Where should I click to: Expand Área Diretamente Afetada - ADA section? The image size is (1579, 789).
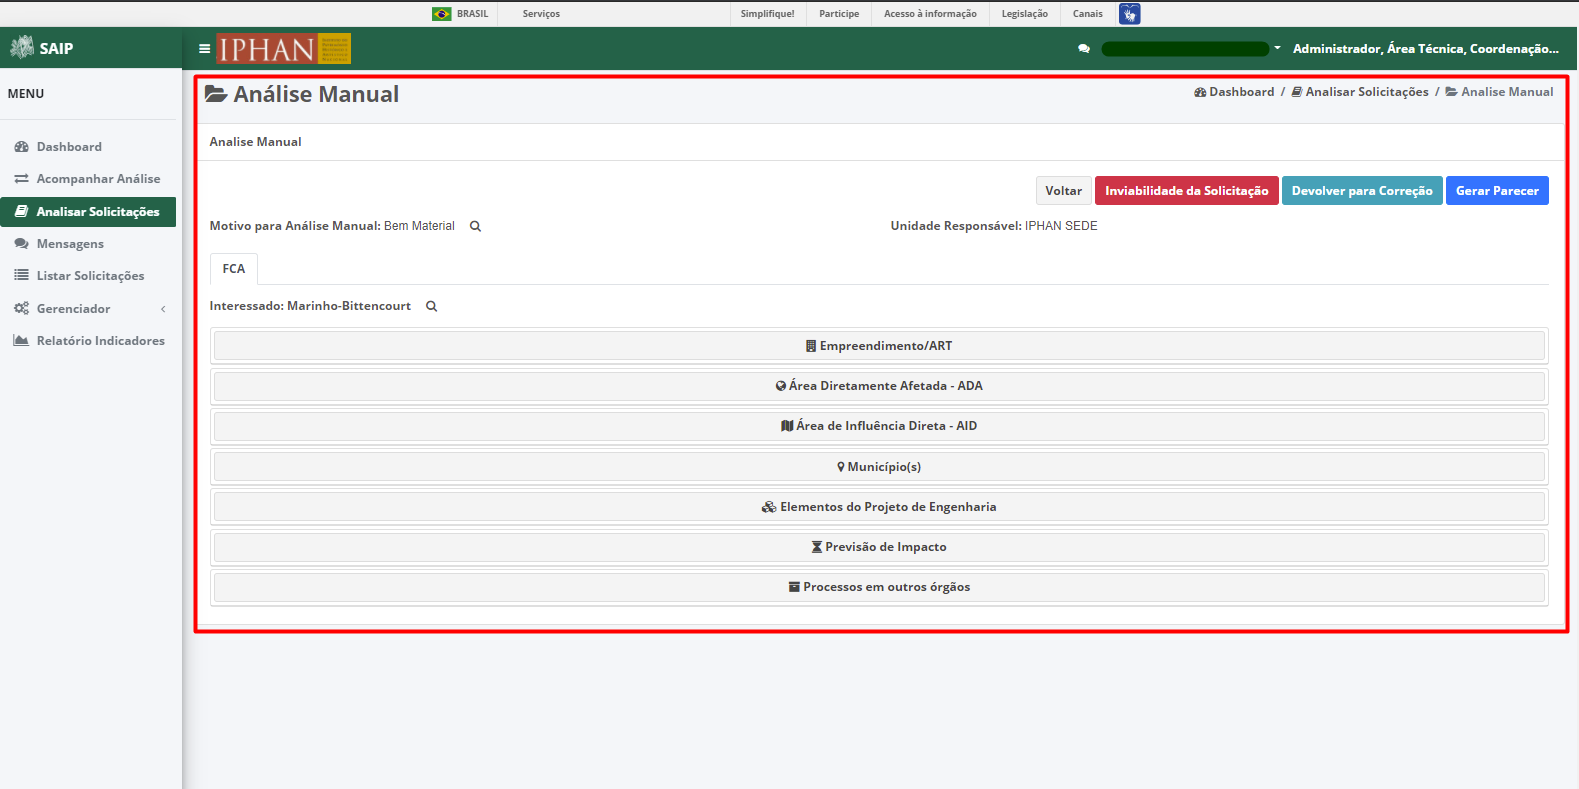point(879,386)
